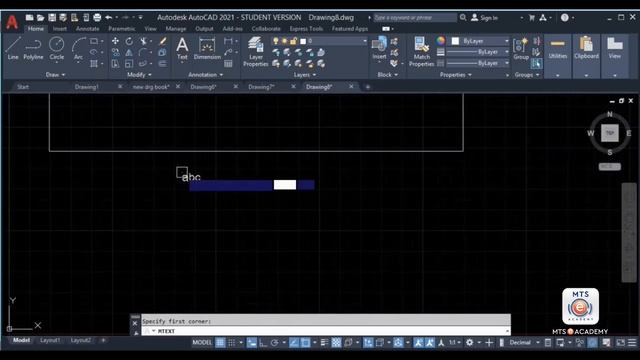Switch to the Parametric ribbon tab

click(122, 29)
